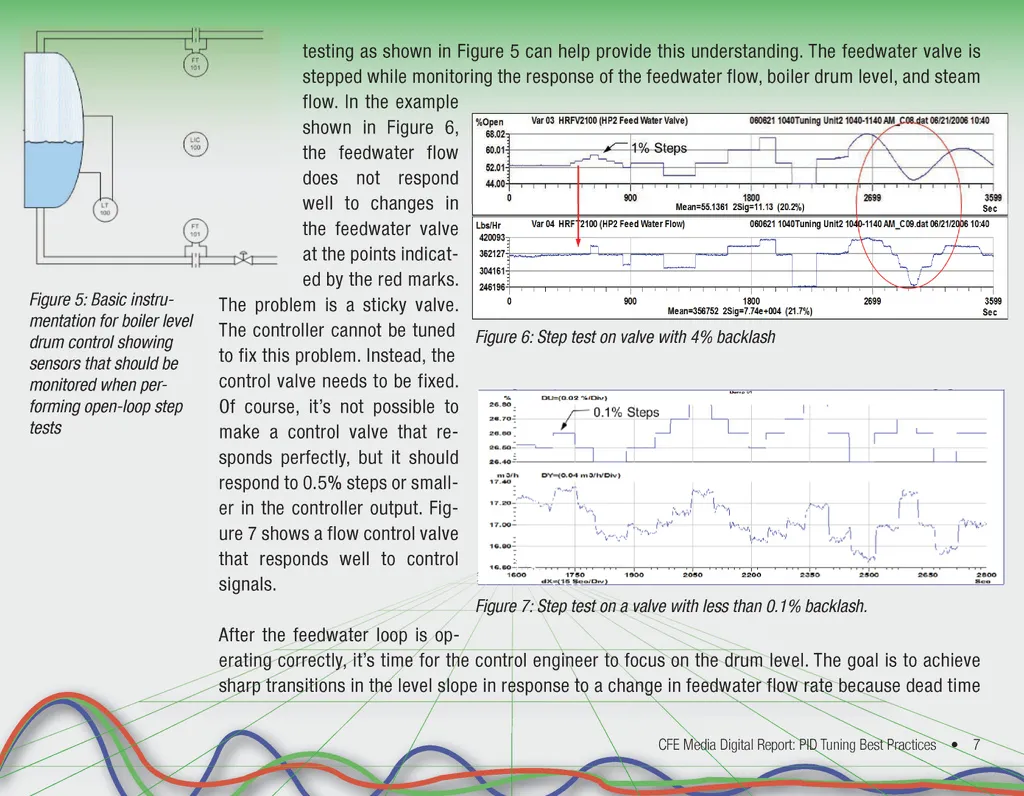The image size is (1024, 796).
Task: Open the Figure 7 m3/h flow trend chart
Action: [x=750, y=523]
